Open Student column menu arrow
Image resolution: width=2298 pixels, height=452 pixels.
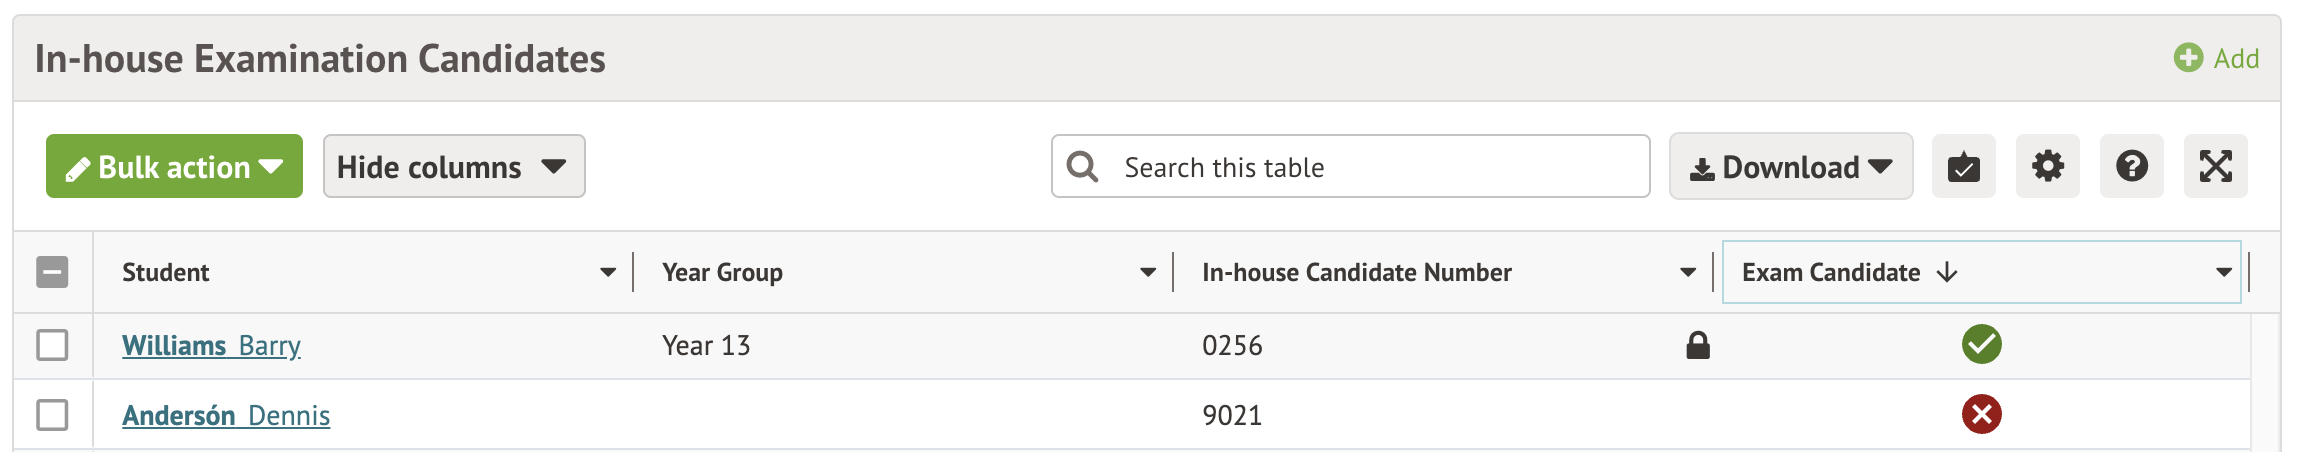pyautogui.click(x=608, y=272)
